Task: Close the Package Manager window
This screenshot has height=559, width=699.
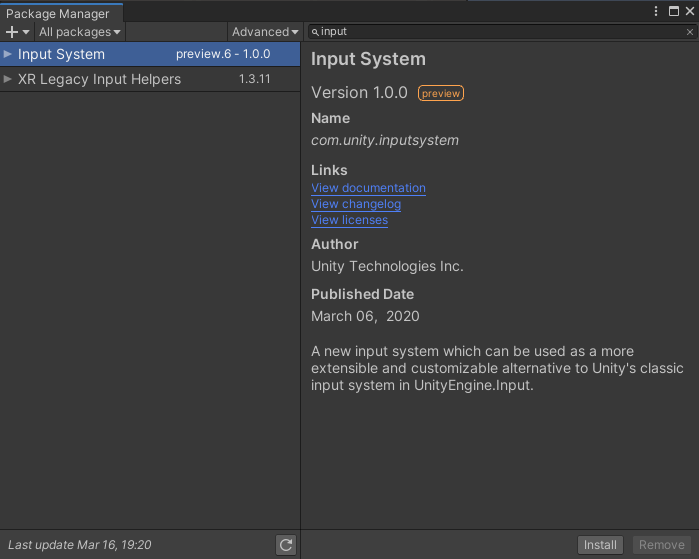Action: pos(690,11)
